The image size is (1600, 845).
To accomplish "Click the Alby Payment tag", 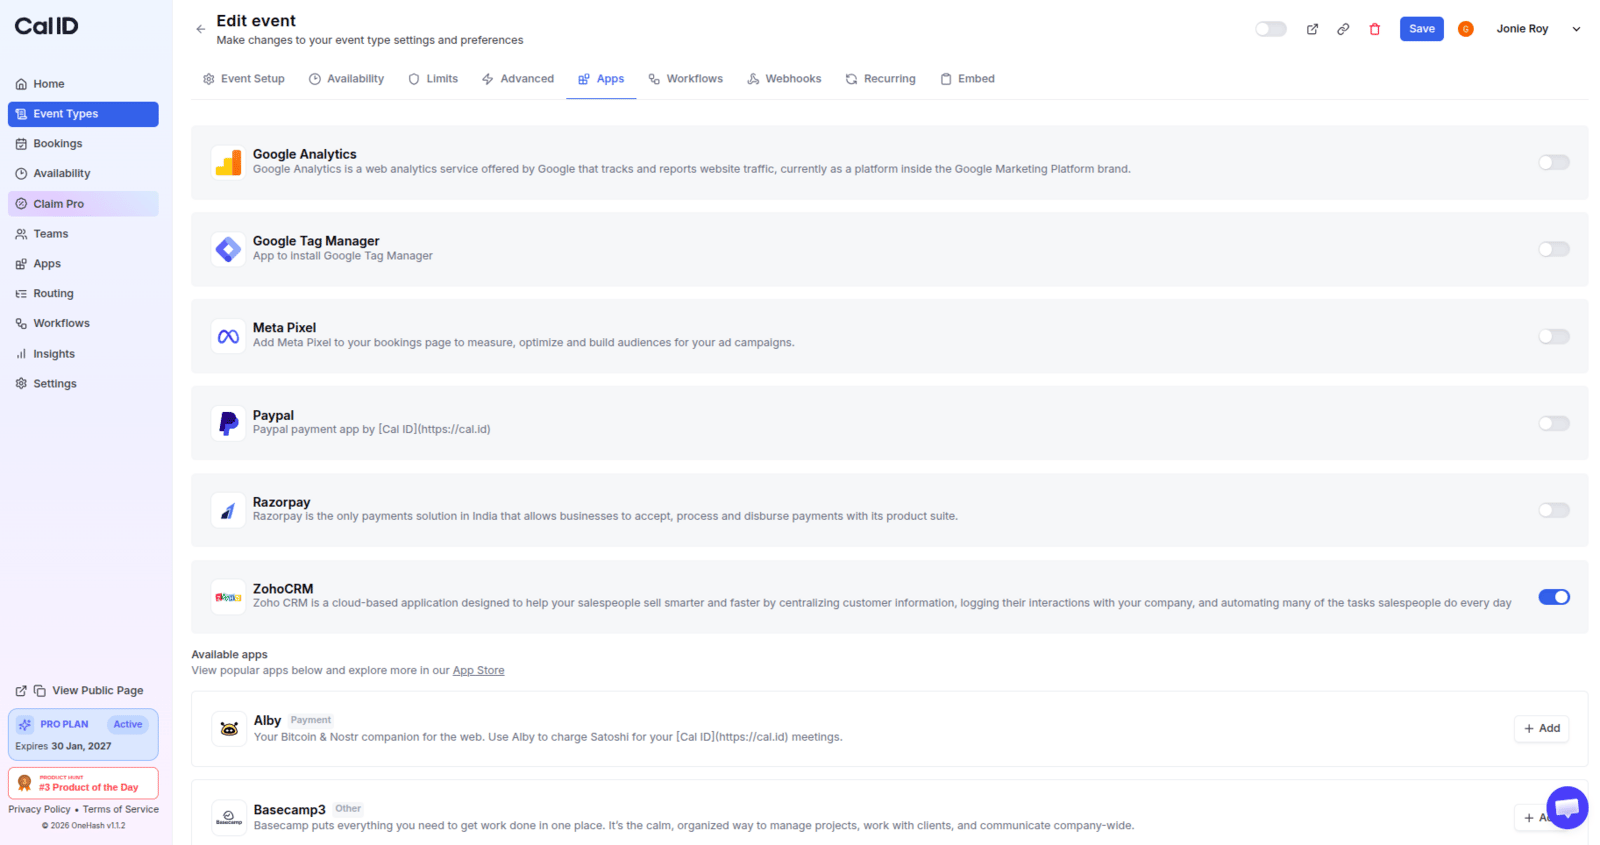I will tap(311, 720).
